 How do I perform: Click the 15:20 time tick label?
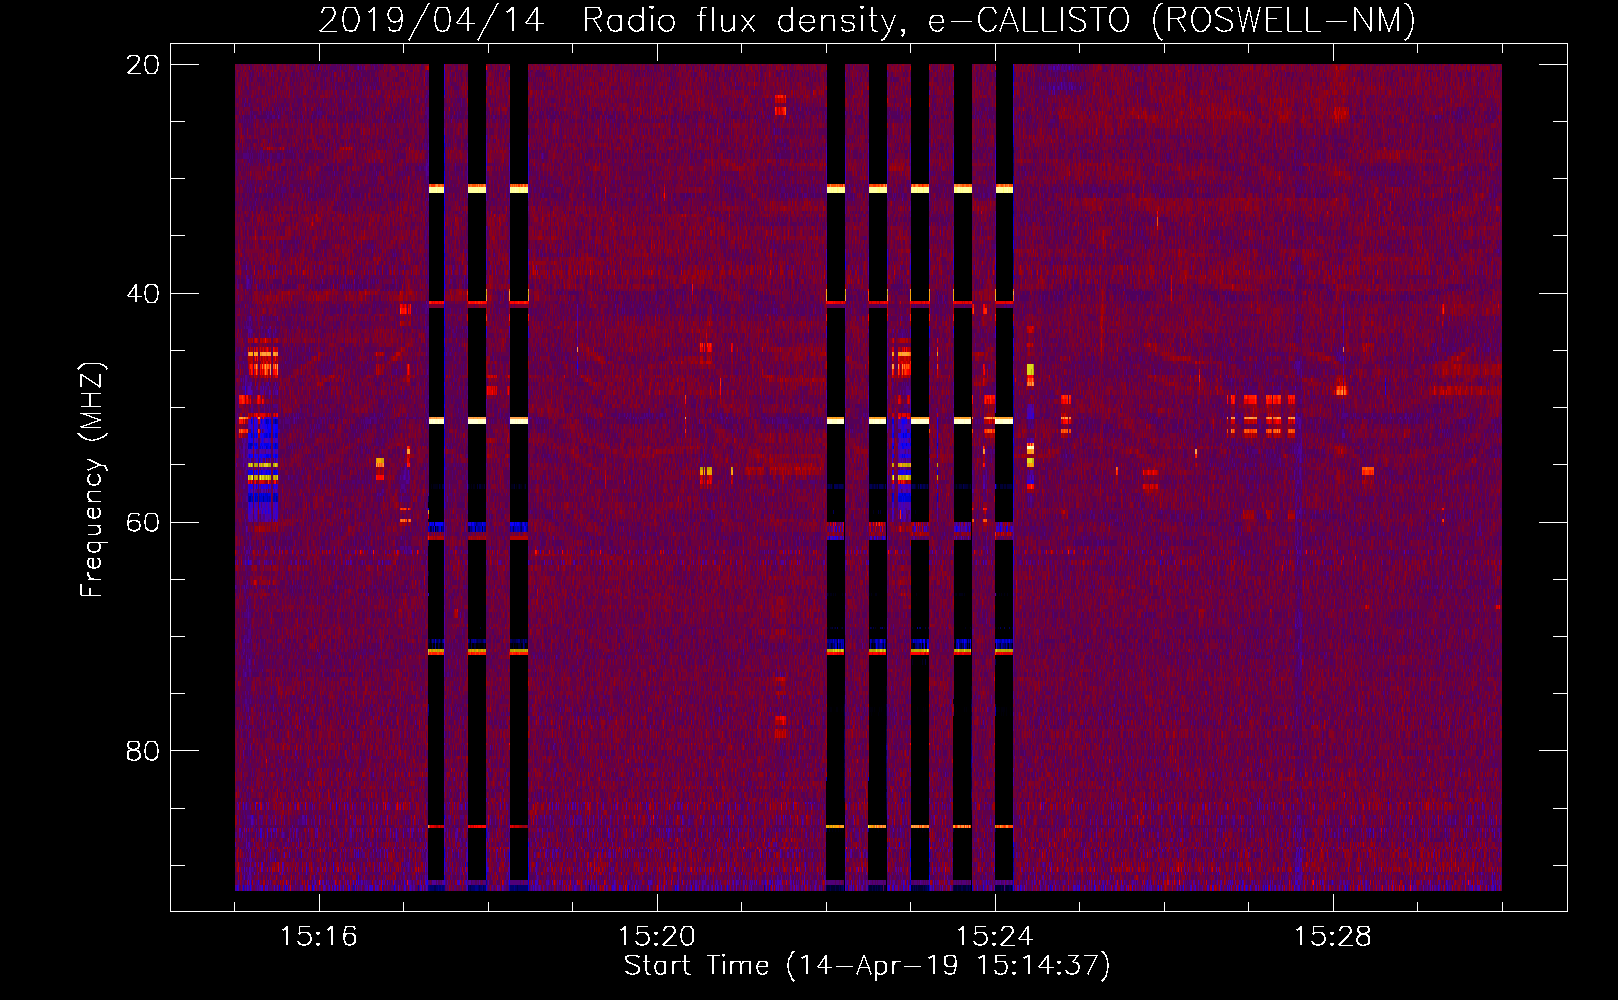[656, 937]
